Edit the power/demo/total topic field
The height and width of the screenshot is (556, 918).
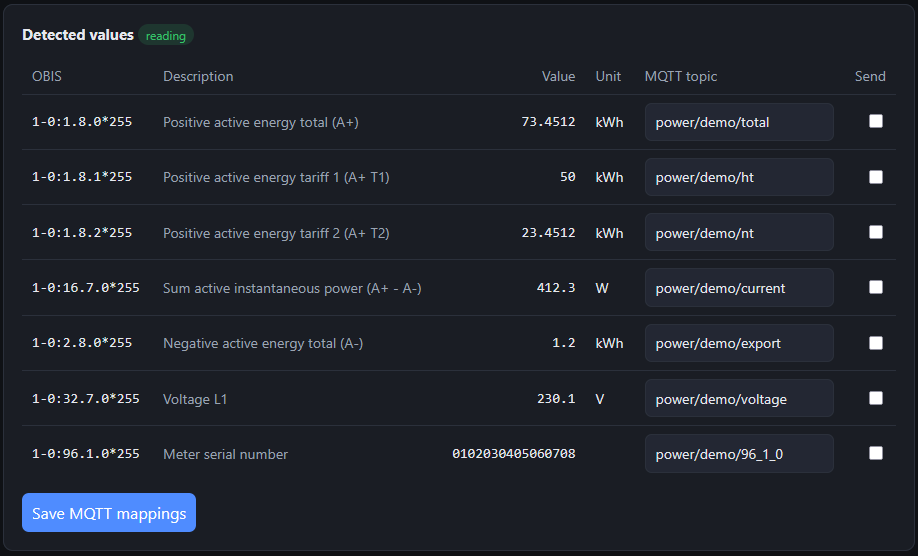[x=739, y=122]
